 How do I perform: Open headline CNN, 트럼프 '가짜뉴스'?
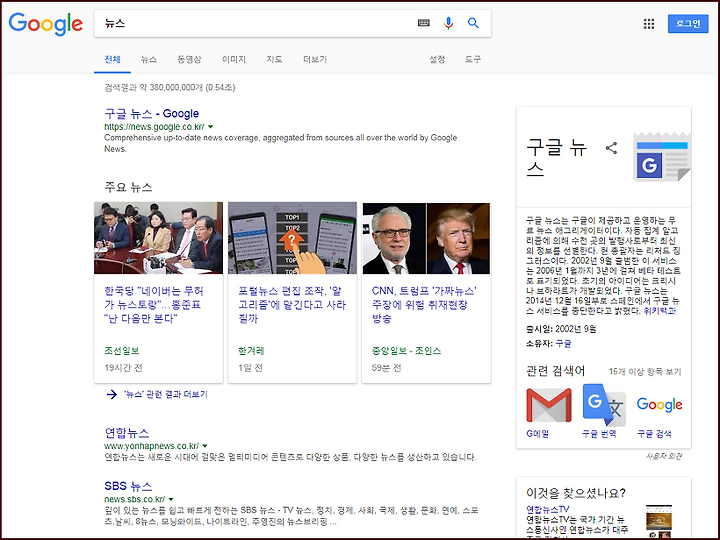(424, 305)
